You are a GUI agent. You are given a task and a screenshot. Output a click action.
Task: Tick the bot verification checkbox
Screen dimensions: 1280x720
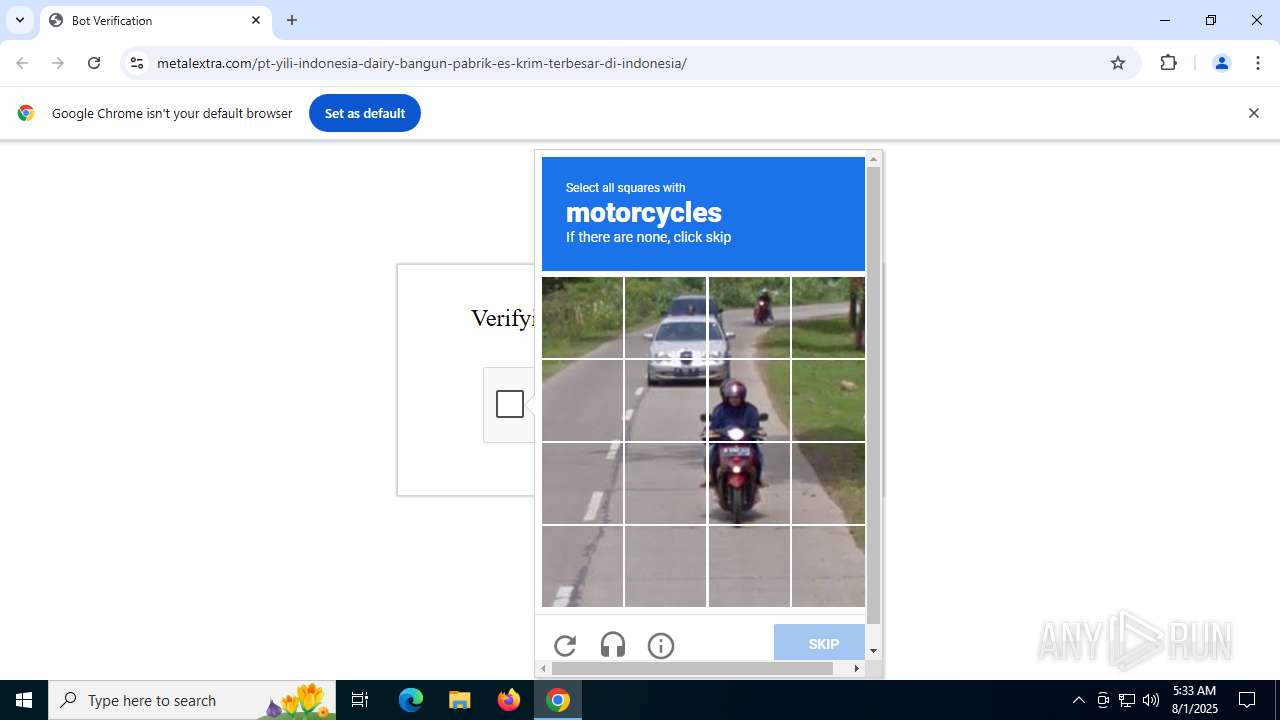(510, 404)
